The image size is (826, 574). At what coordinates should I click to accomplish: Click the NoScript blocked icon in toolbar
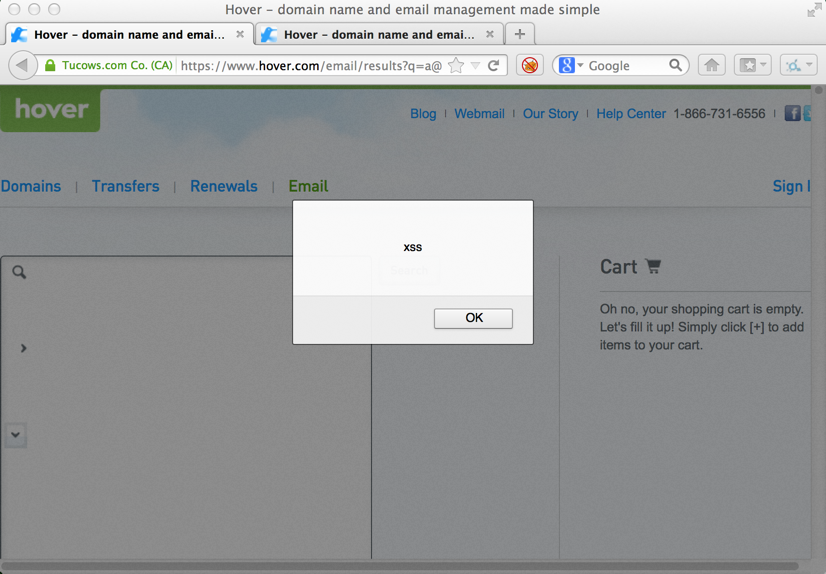(x=530, y=66)
